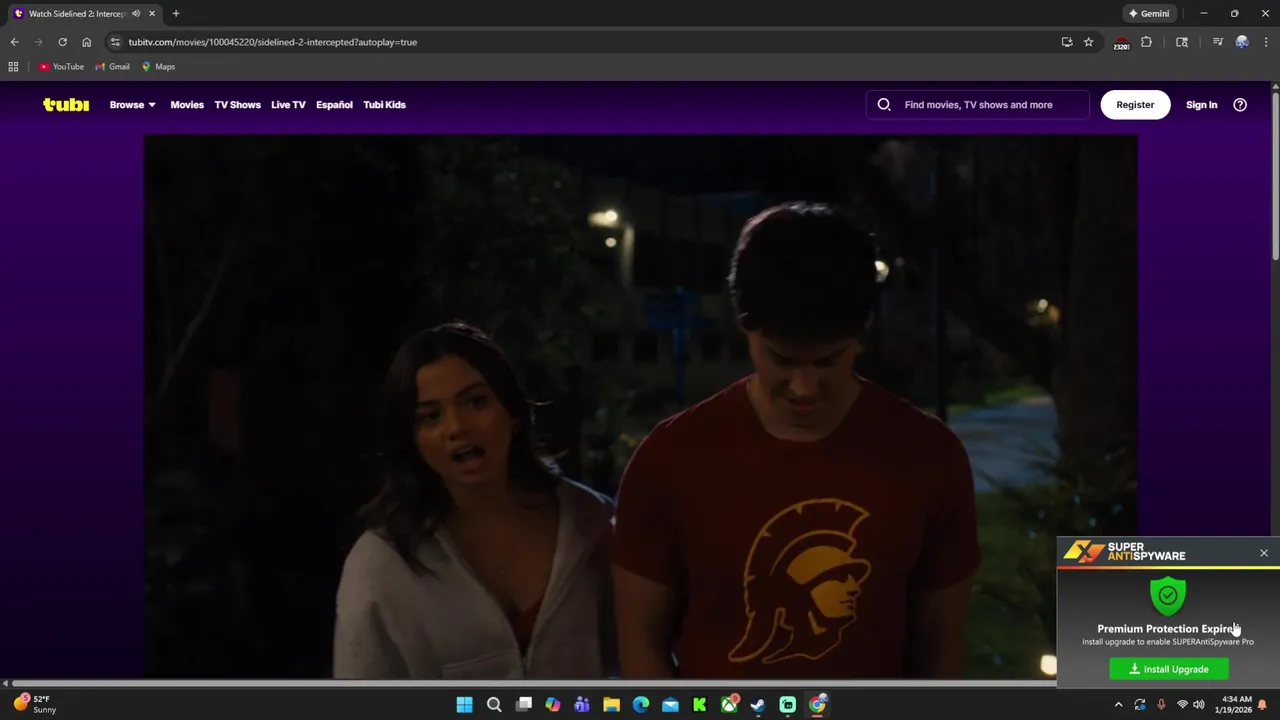Click Install Upgrade button
Viewport: 1280px width, 720px height.
pos(1169,669)
